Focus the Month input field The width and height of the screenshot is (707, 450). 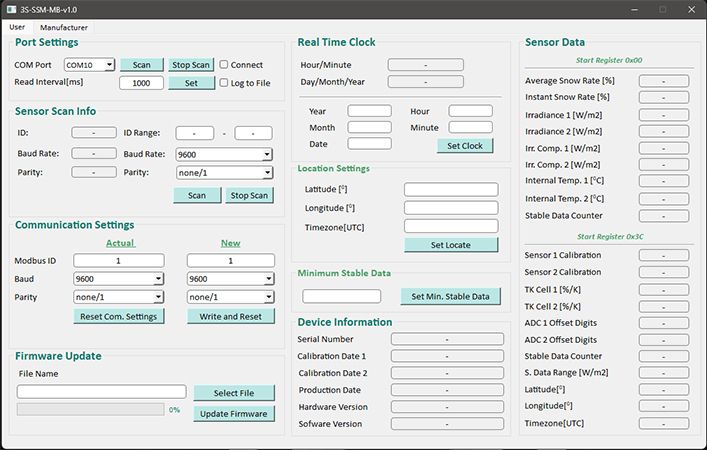tap(369, 127)
